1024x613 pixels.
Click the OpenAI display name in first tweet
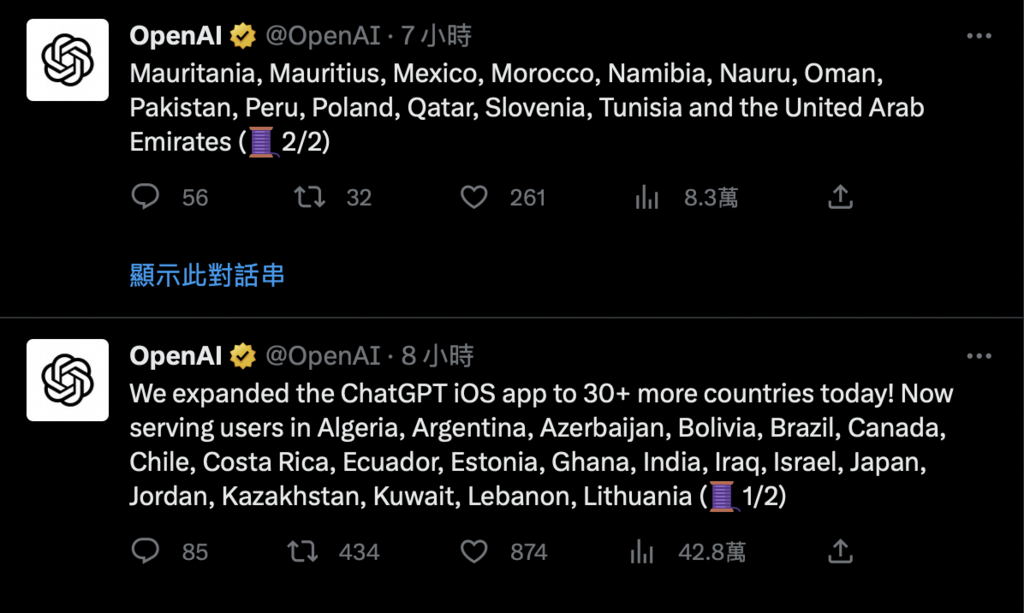coord(176,36)
